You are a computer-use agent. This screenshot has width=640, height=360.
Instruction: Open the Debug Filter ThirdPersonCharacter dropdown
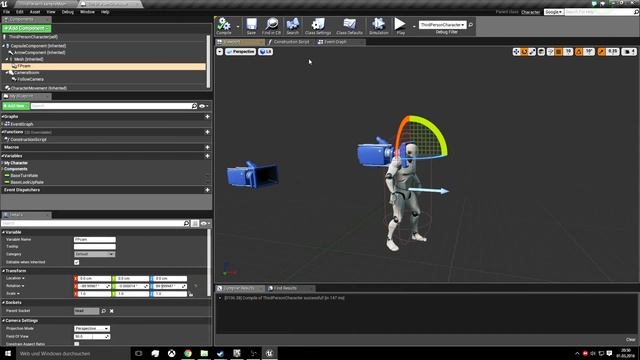[x=443, y=25]
